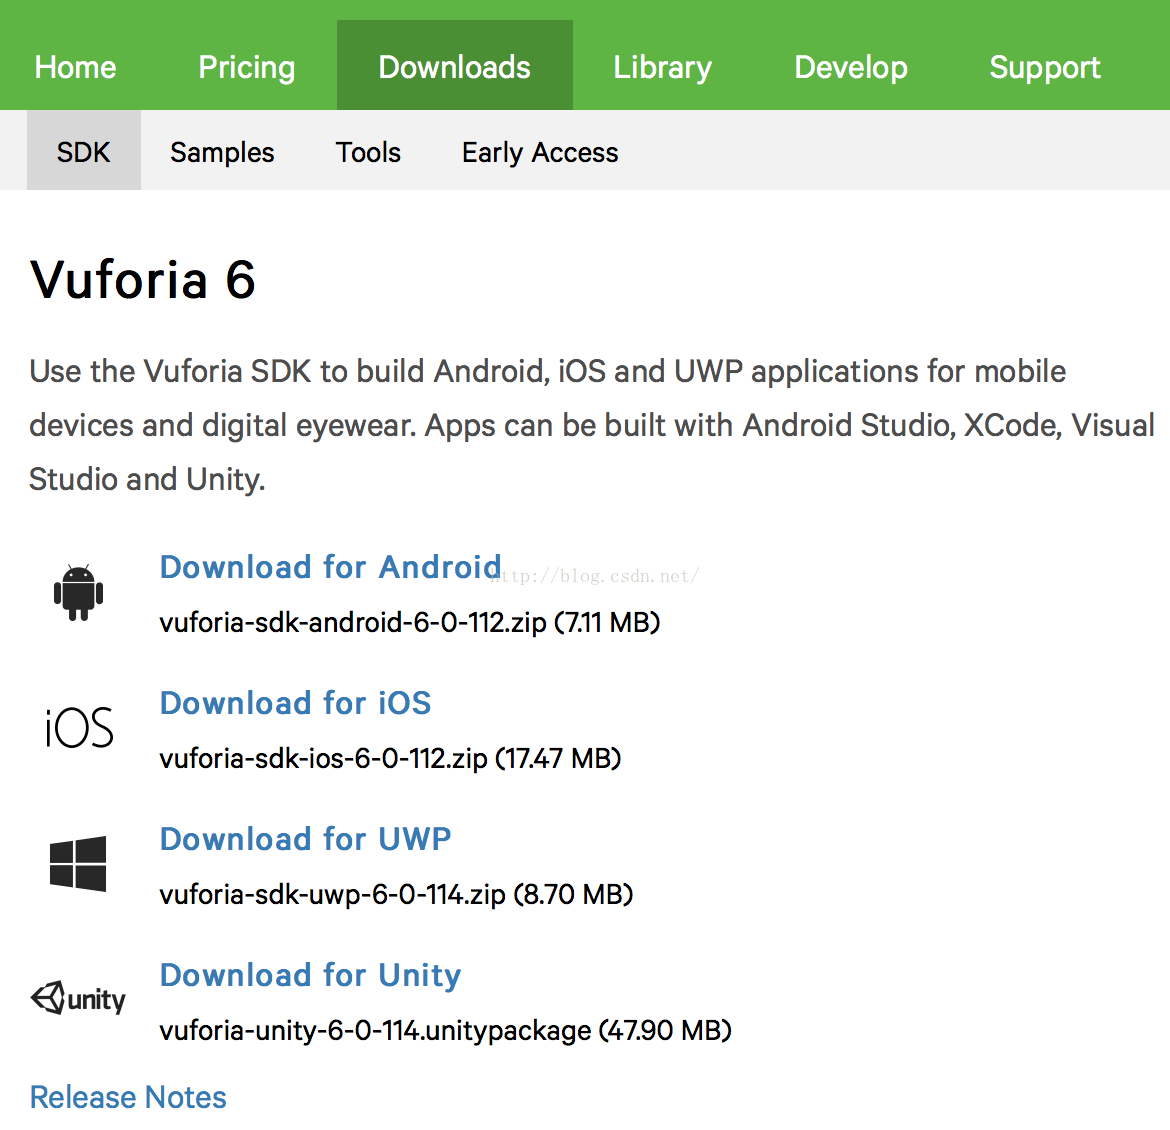Click the Vuforia 6 heading
Viewport: 1170px width, 1130px height.
tap(143, 280)
